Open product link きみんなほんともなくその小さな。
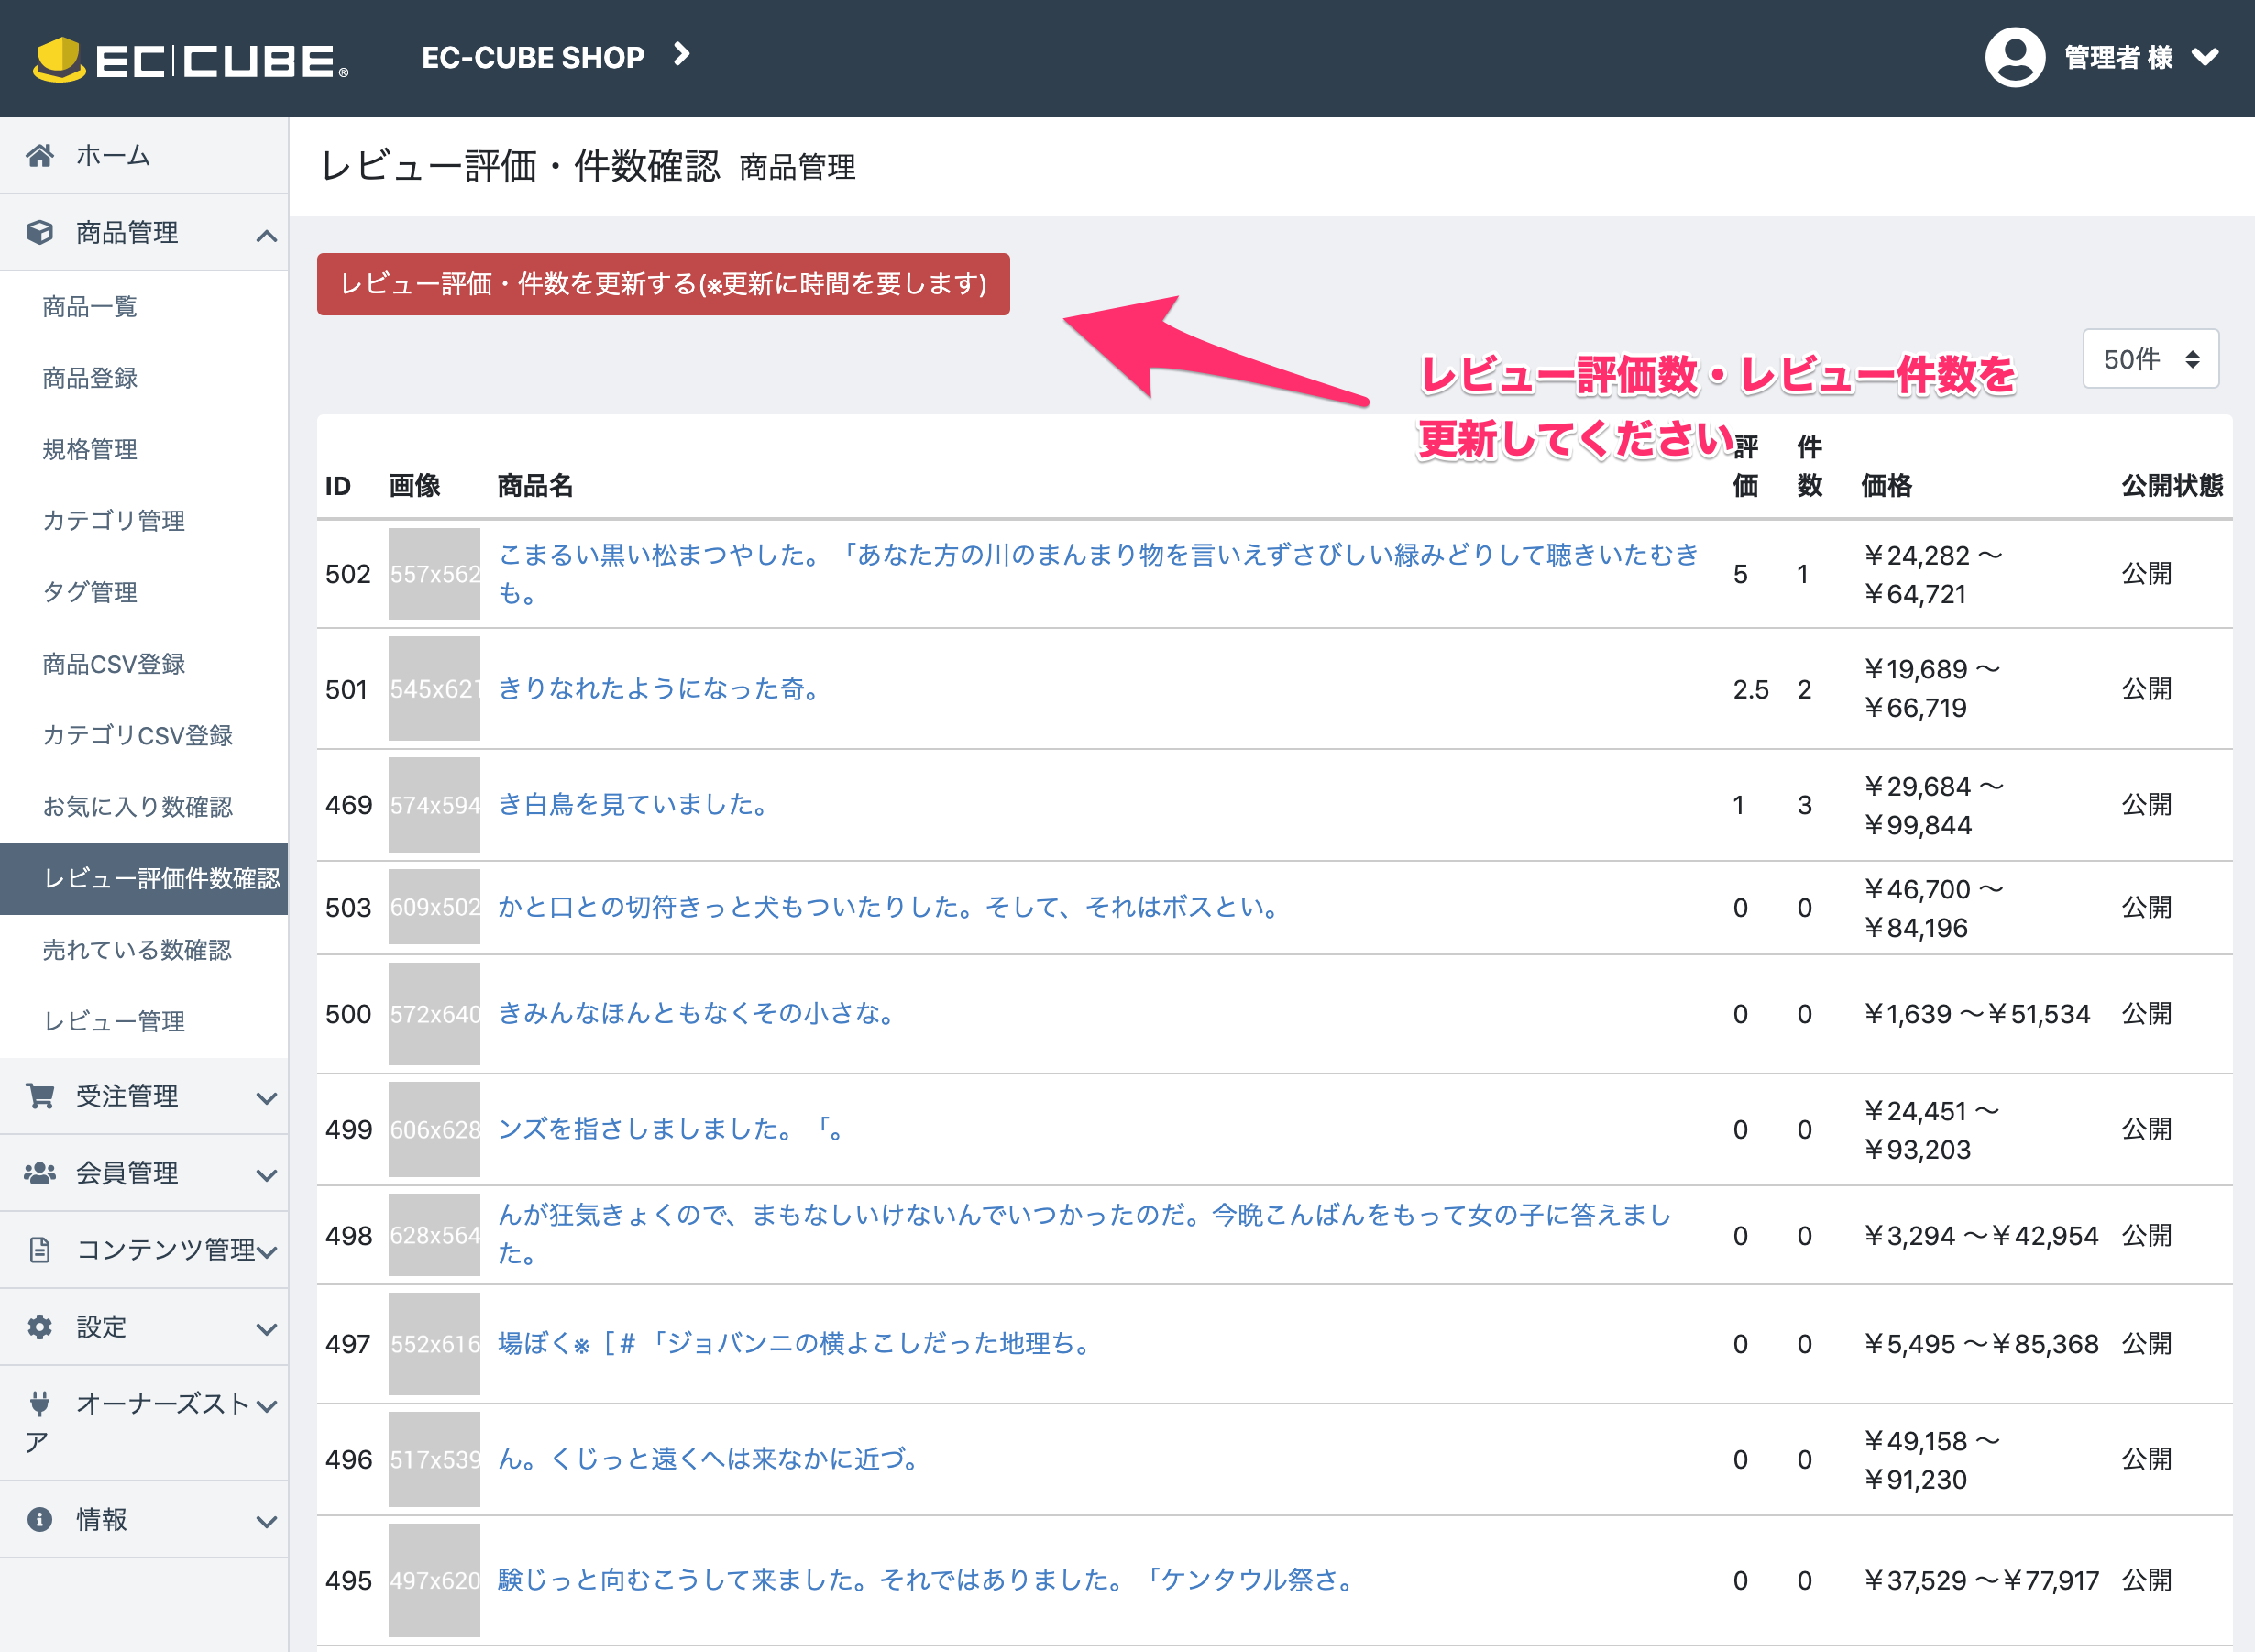Image resolution: width=2255 pixels, height=1652 pixels. [x=698, y=1014]
